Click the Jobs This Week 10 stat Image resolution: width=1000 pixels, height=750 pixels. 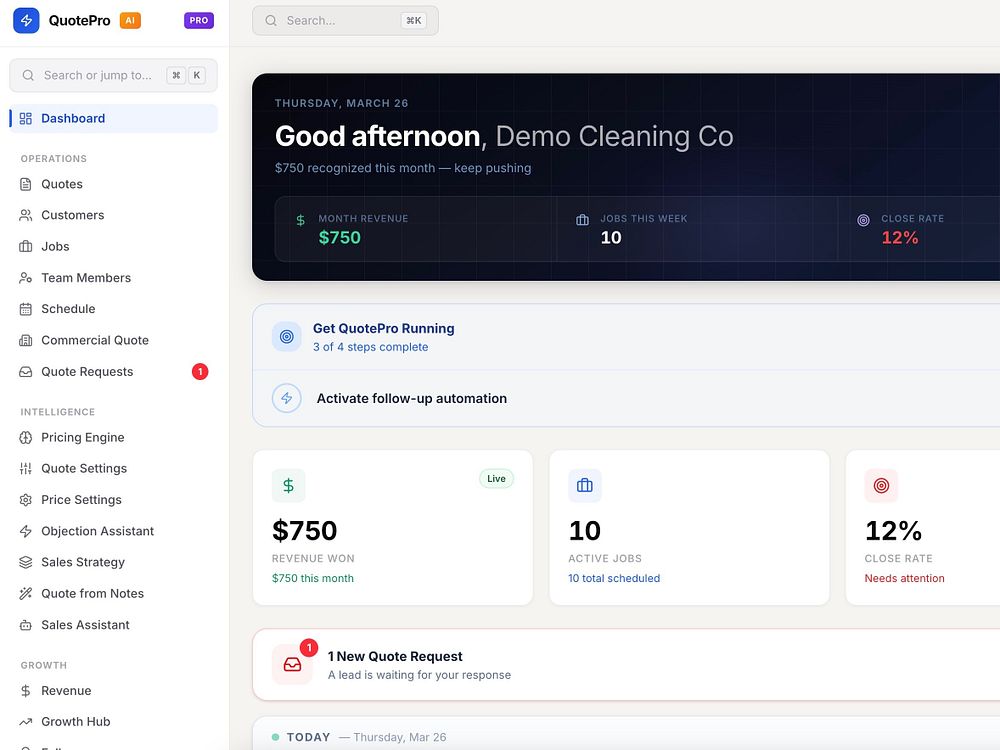click(697, 229)
